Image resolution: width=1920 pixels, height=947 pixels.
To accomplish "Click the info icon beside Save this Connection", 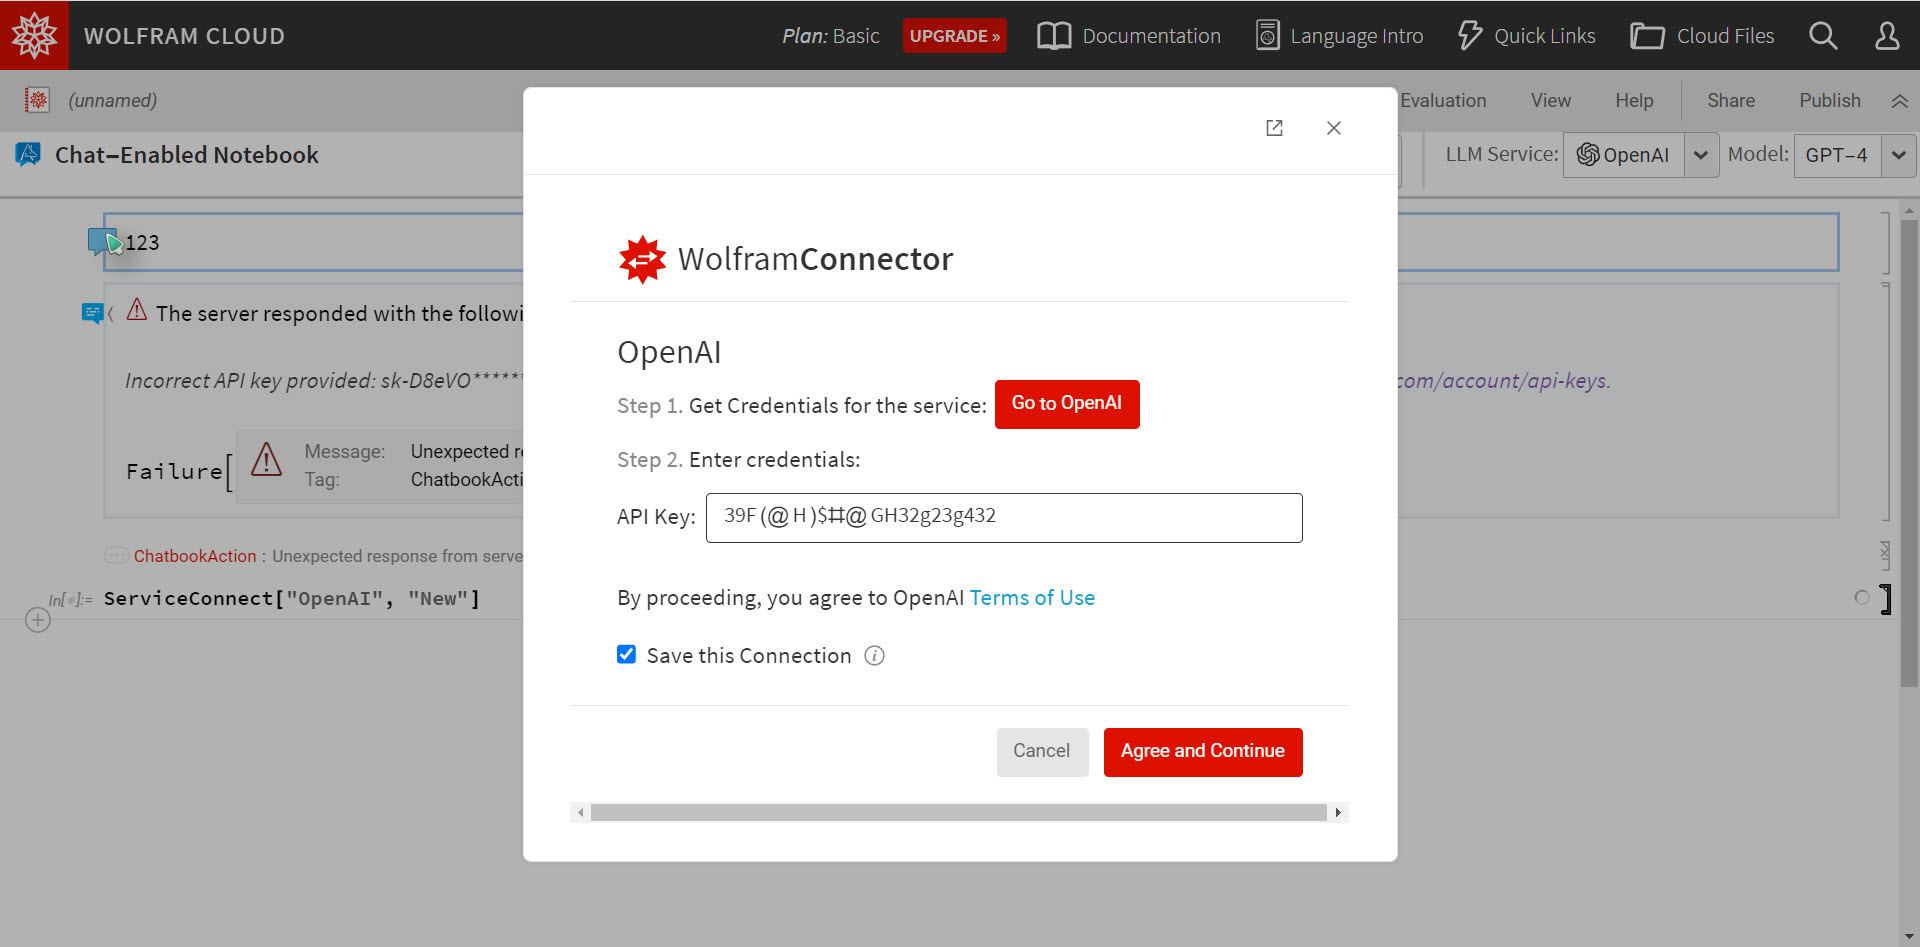I will click(x=874, y=656).
